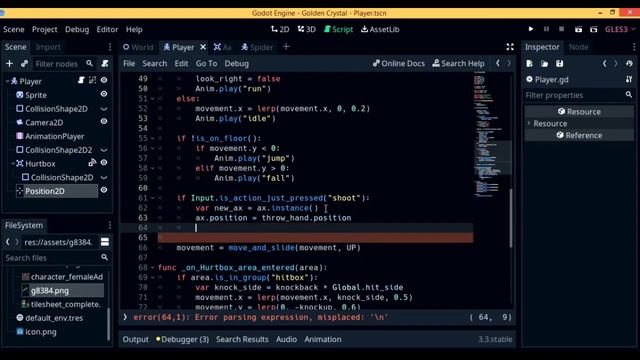This screenshot has height=360, width=640.
Task: Click the filter nodes search magnifier
Action: coord(89,63)
